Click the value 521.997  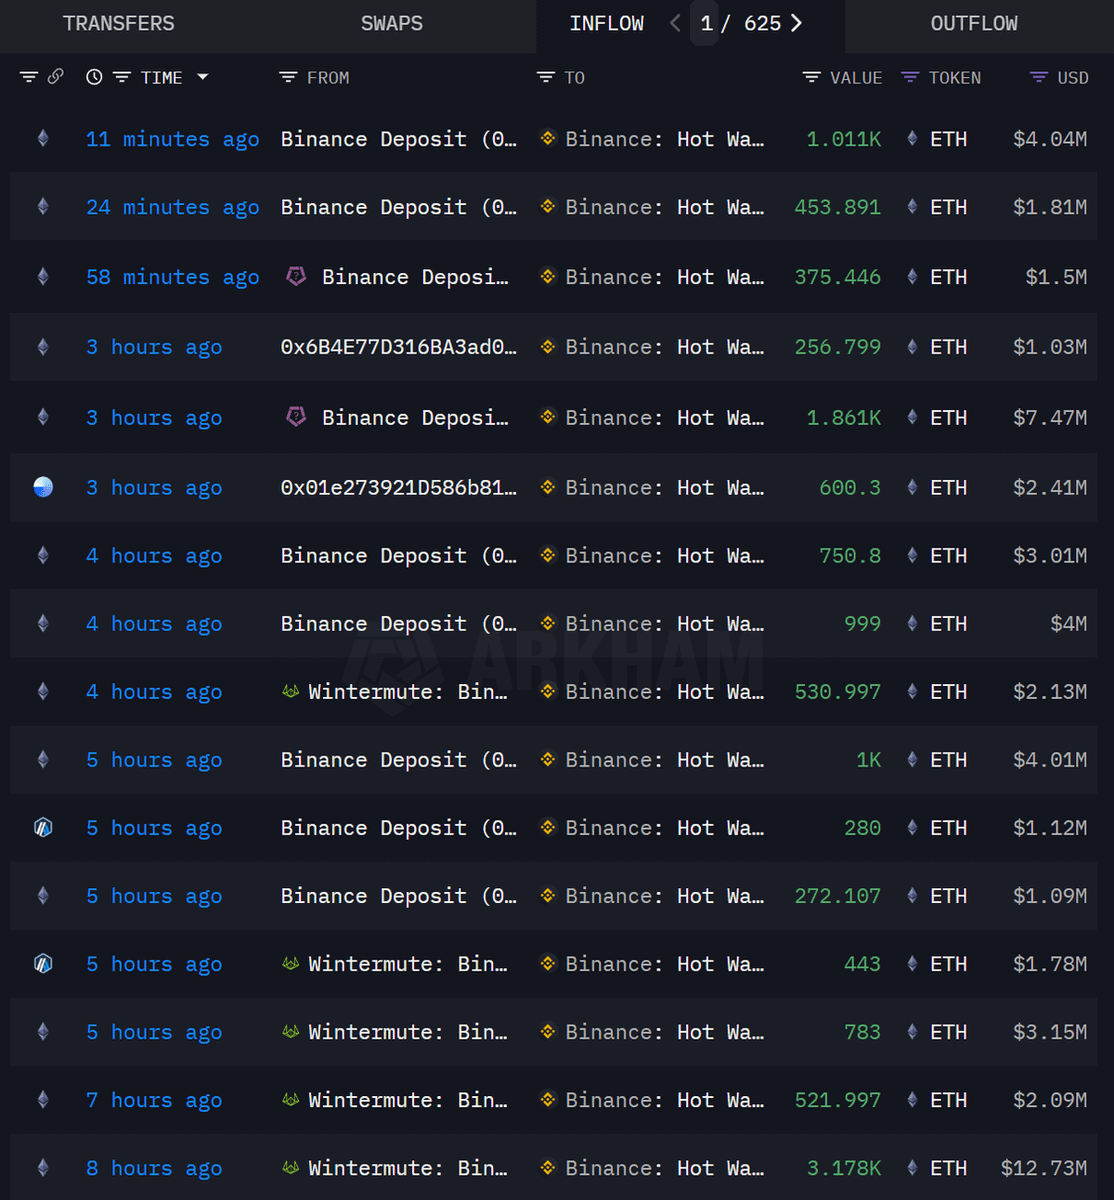coord(838,1100)
